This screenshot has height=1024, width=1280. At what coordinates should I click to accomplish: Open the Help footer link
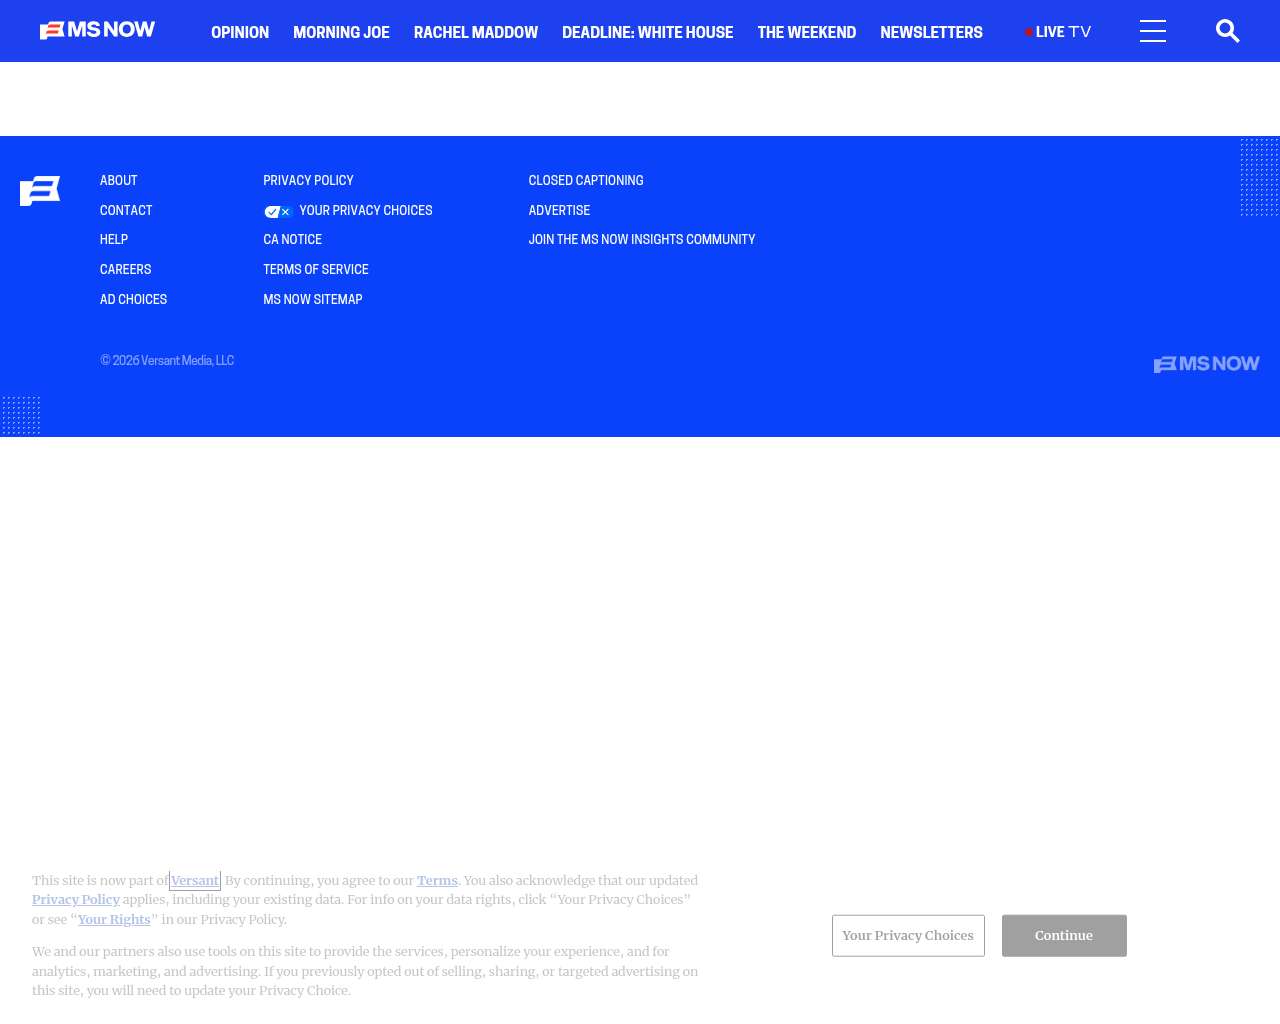[114, 240]
